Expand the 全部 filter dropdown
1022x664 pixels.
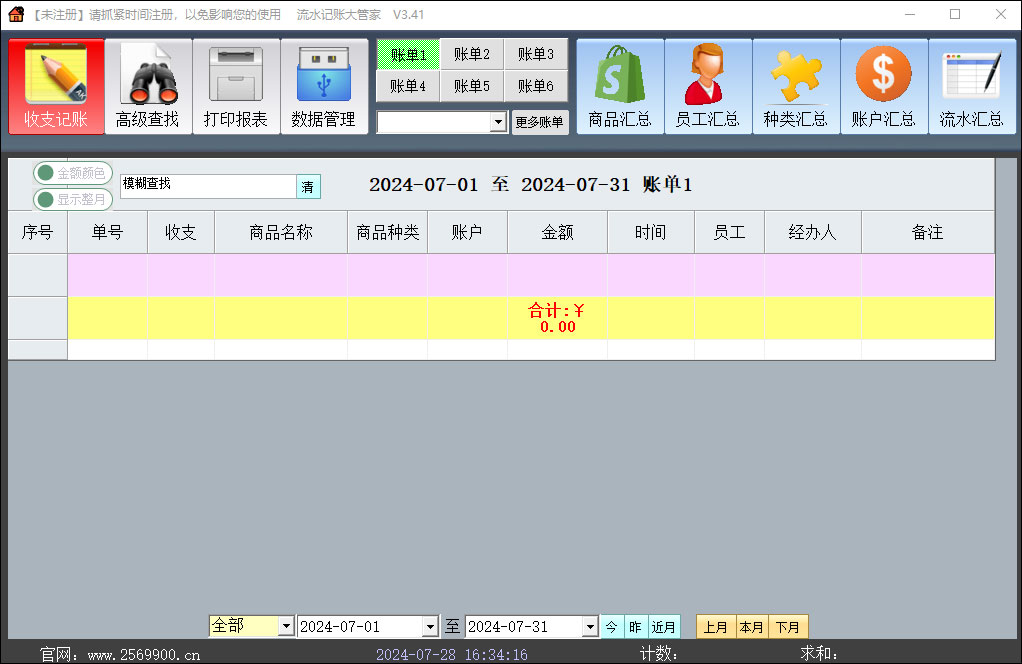pyautogui.click(x=286, y=626)
